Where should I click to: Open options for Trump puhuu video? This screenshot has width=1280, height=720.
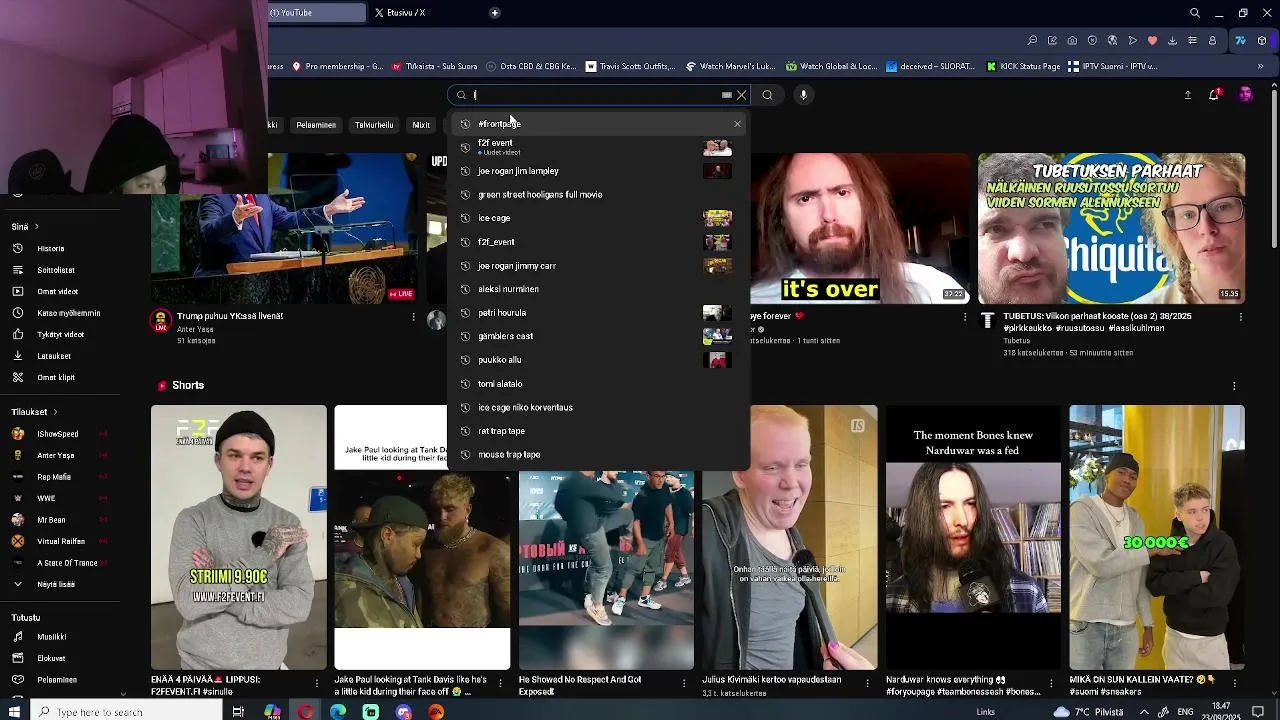pyautogui.click(x=413, y=317)
